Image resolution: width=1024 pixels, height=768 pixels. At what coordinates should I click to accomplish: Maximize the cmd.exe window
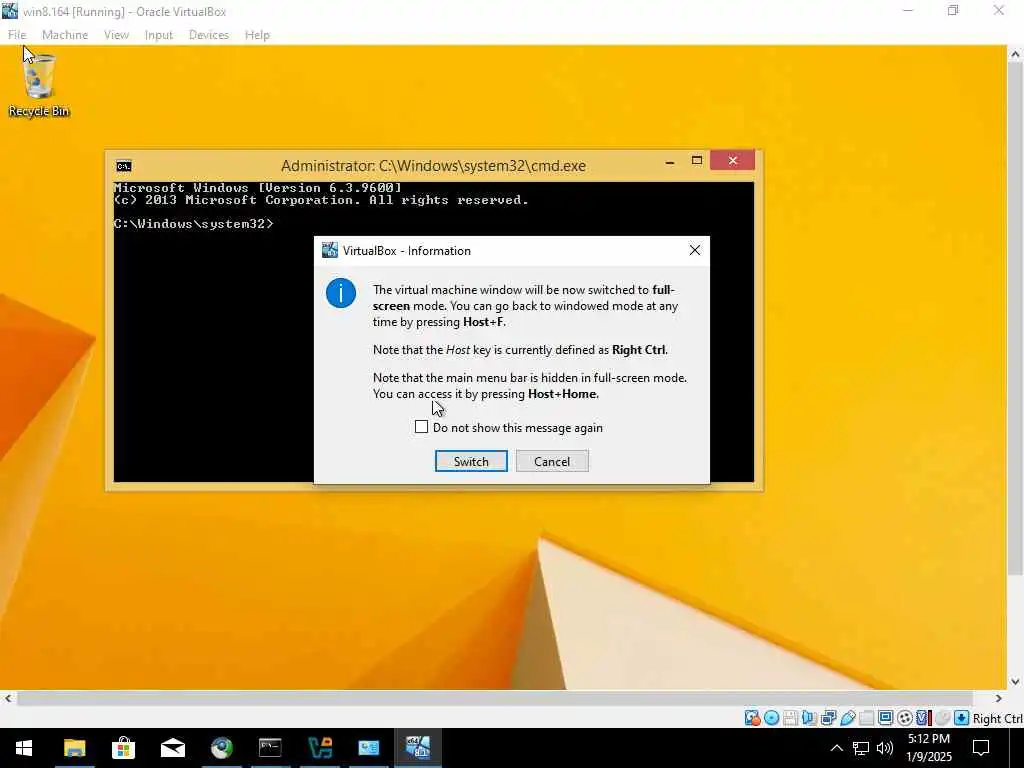click(x=697, y=161)
